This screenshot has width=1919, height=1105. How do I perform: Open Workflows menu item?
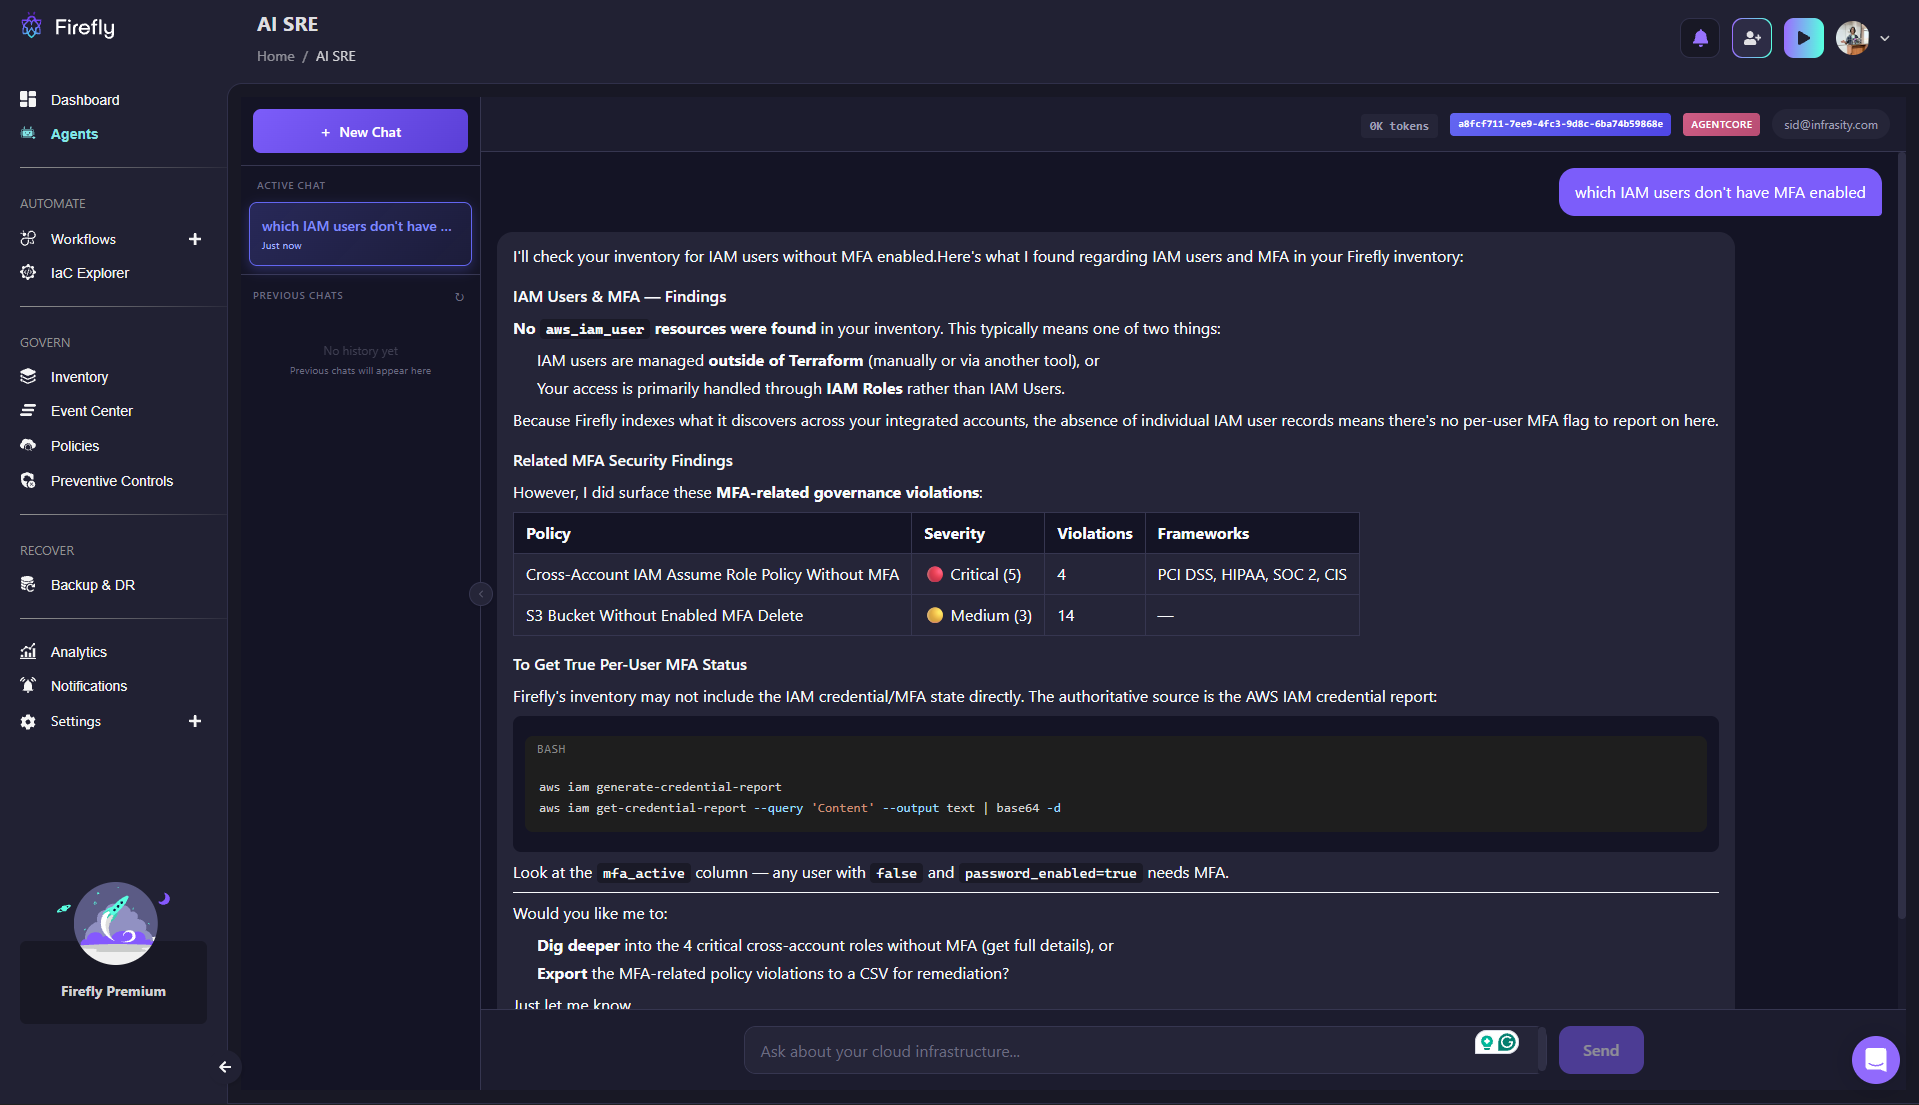tap(83, 239)
